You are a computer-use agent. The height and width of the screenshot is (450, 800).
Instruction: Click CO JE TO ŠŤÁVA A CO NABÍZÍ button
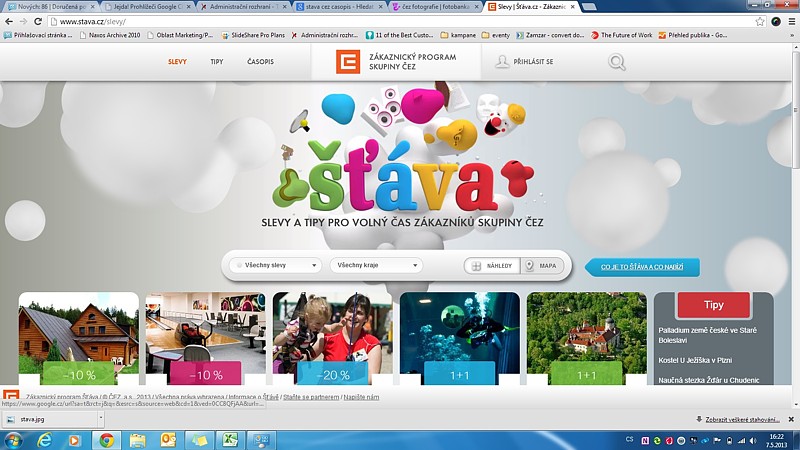click(x=642, y=267)
